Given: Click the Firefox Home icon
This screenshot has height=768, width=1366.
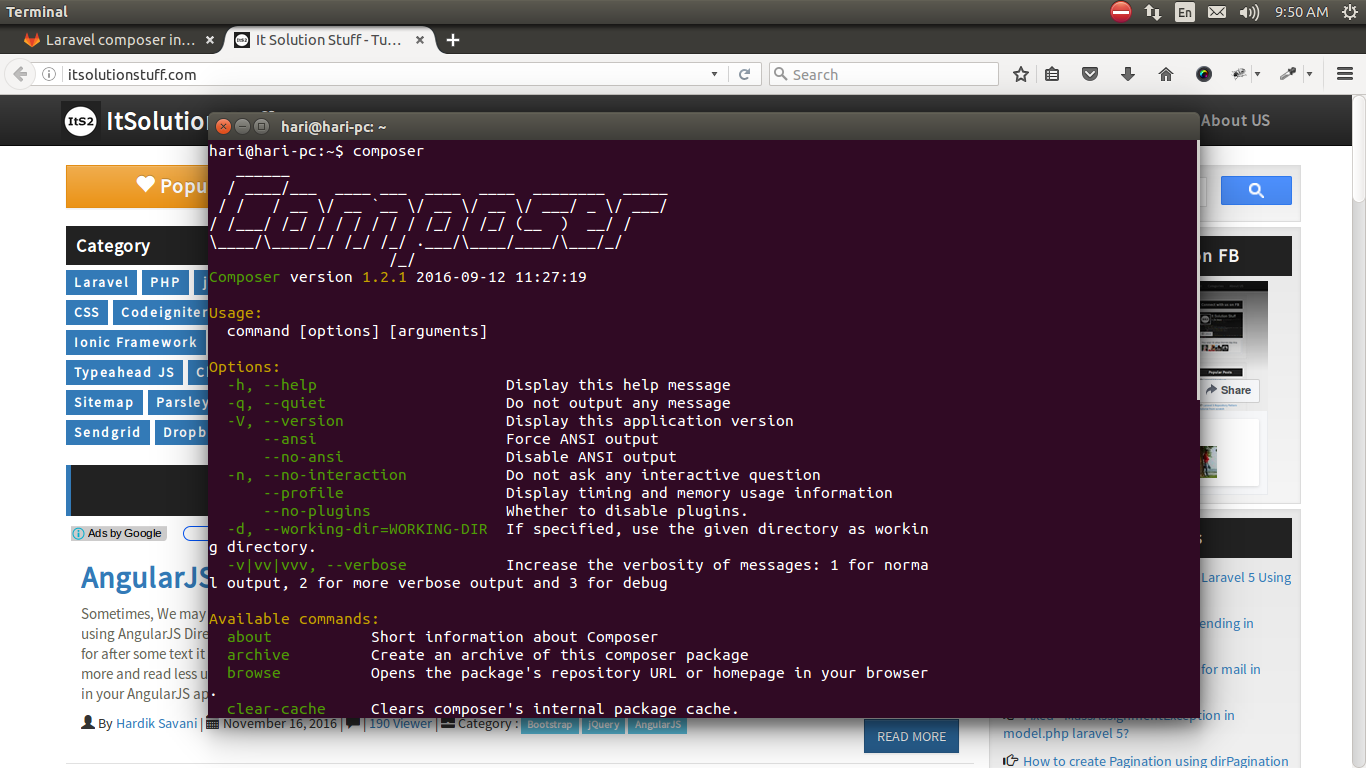Looking at the screenshot, I should 1166,73.
